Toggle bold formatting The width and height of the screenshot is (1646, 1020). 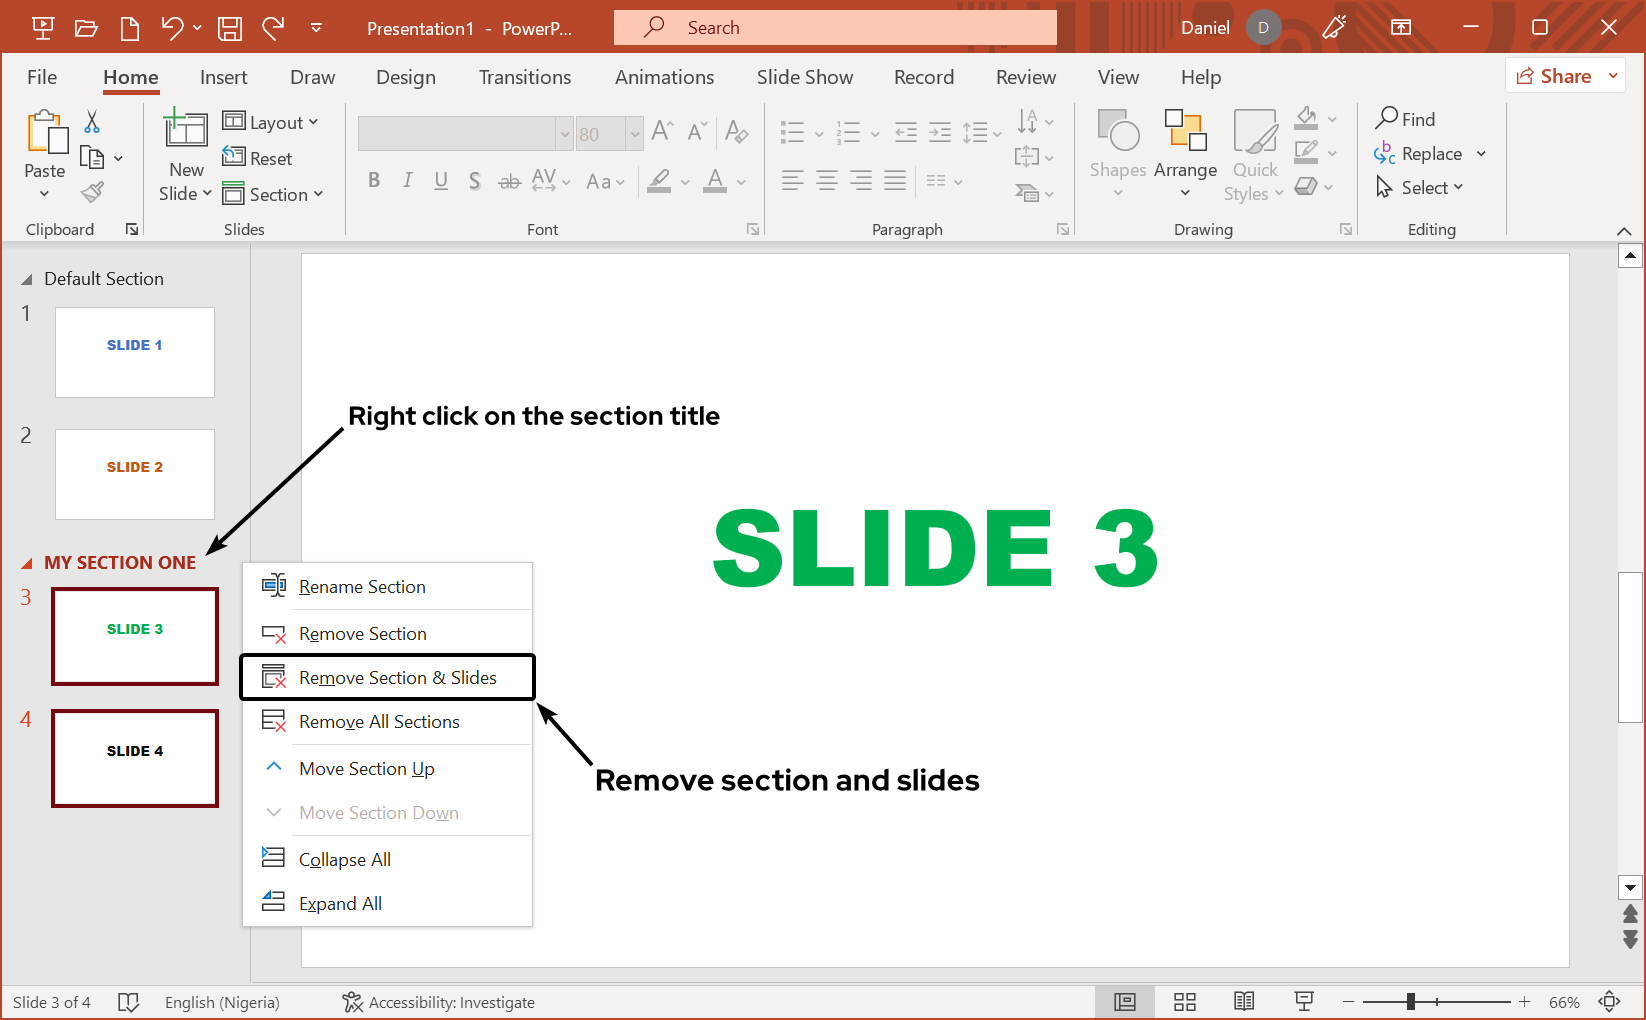[374, 181]
